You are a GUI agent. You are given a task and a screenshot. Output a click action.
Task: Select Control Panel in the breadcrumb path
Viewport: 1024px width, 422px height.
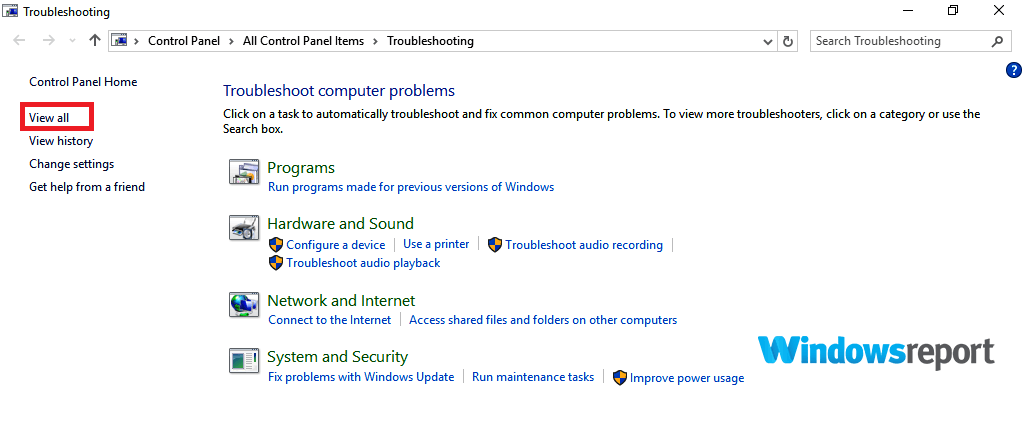coord(185,41)
